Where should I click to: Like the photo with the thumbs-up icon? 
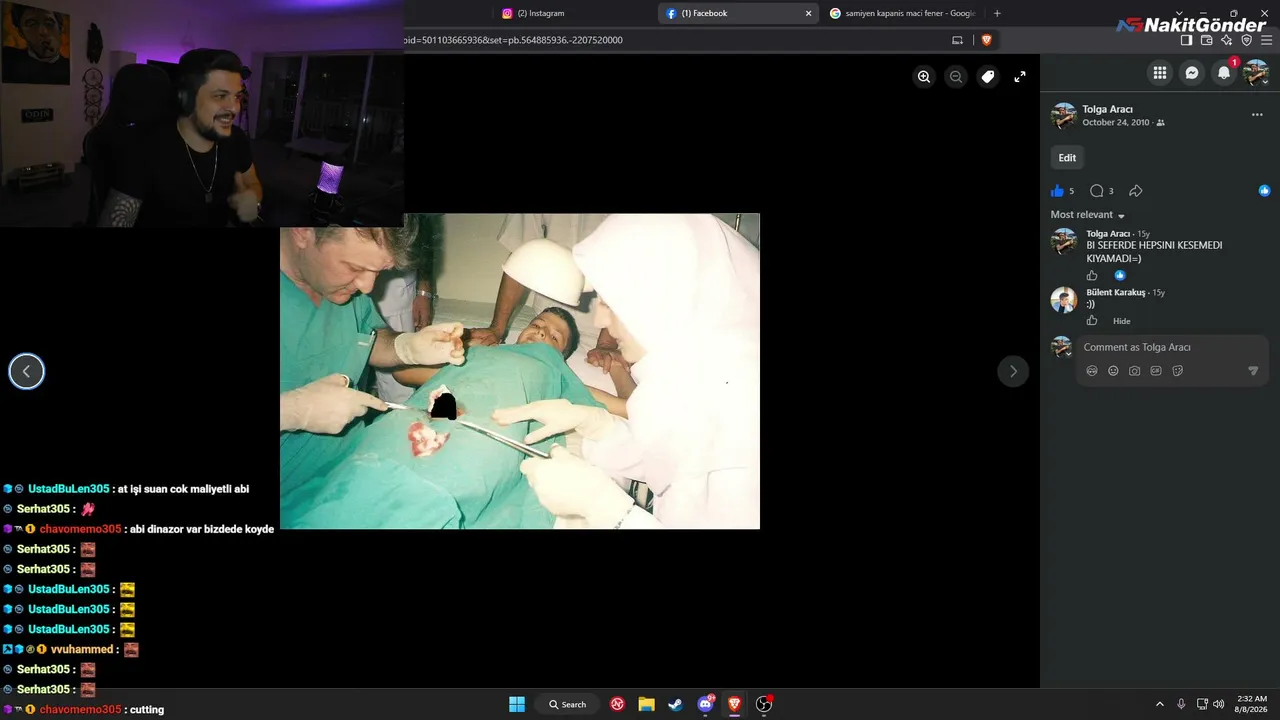click(x=1058, y=191)
